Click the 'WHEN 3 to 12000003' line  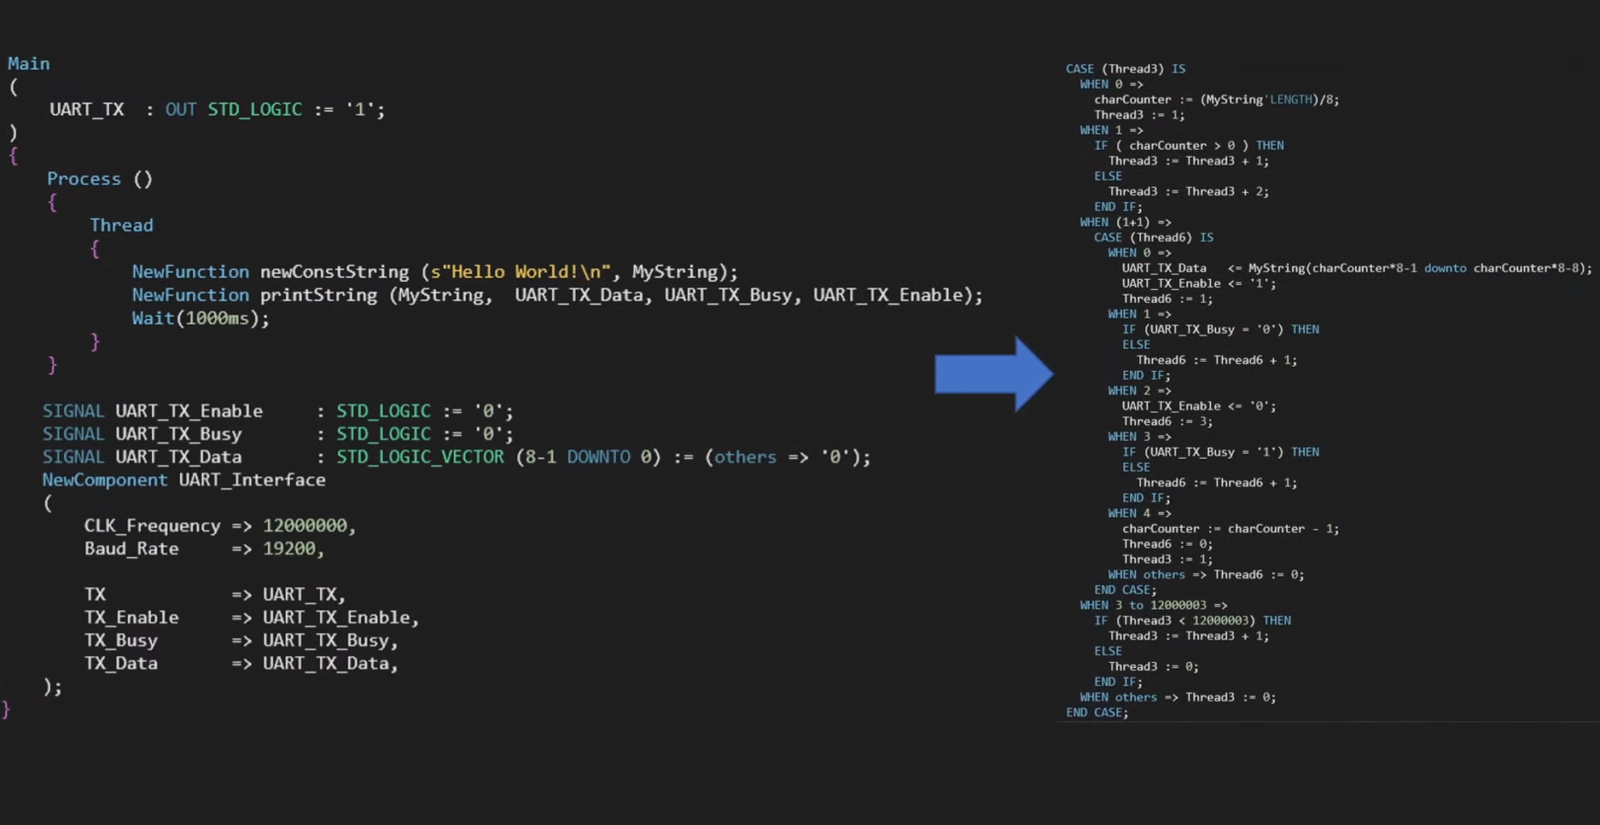(x=1153, y=605)
